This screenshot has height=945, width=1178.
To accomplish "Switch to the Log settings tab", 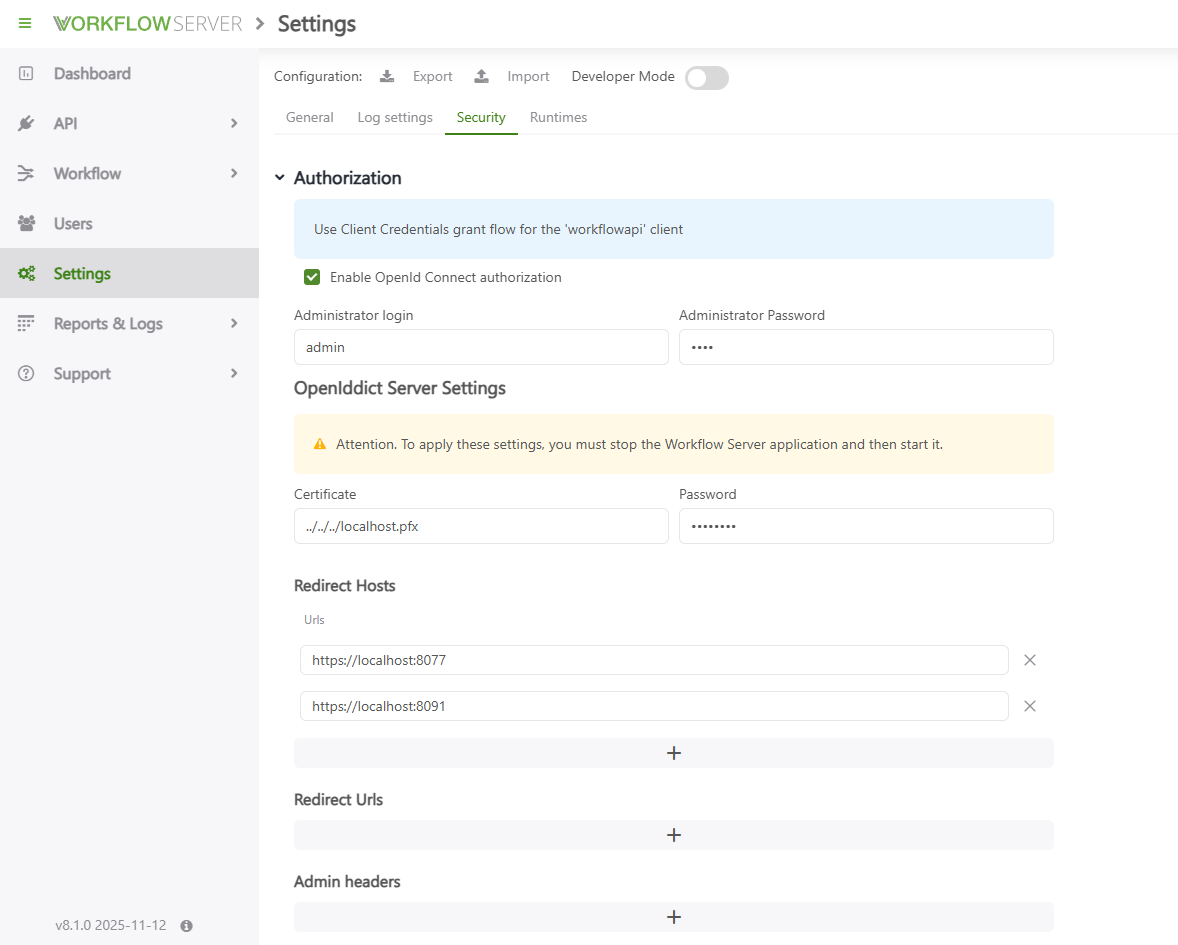I will (395, 118).
